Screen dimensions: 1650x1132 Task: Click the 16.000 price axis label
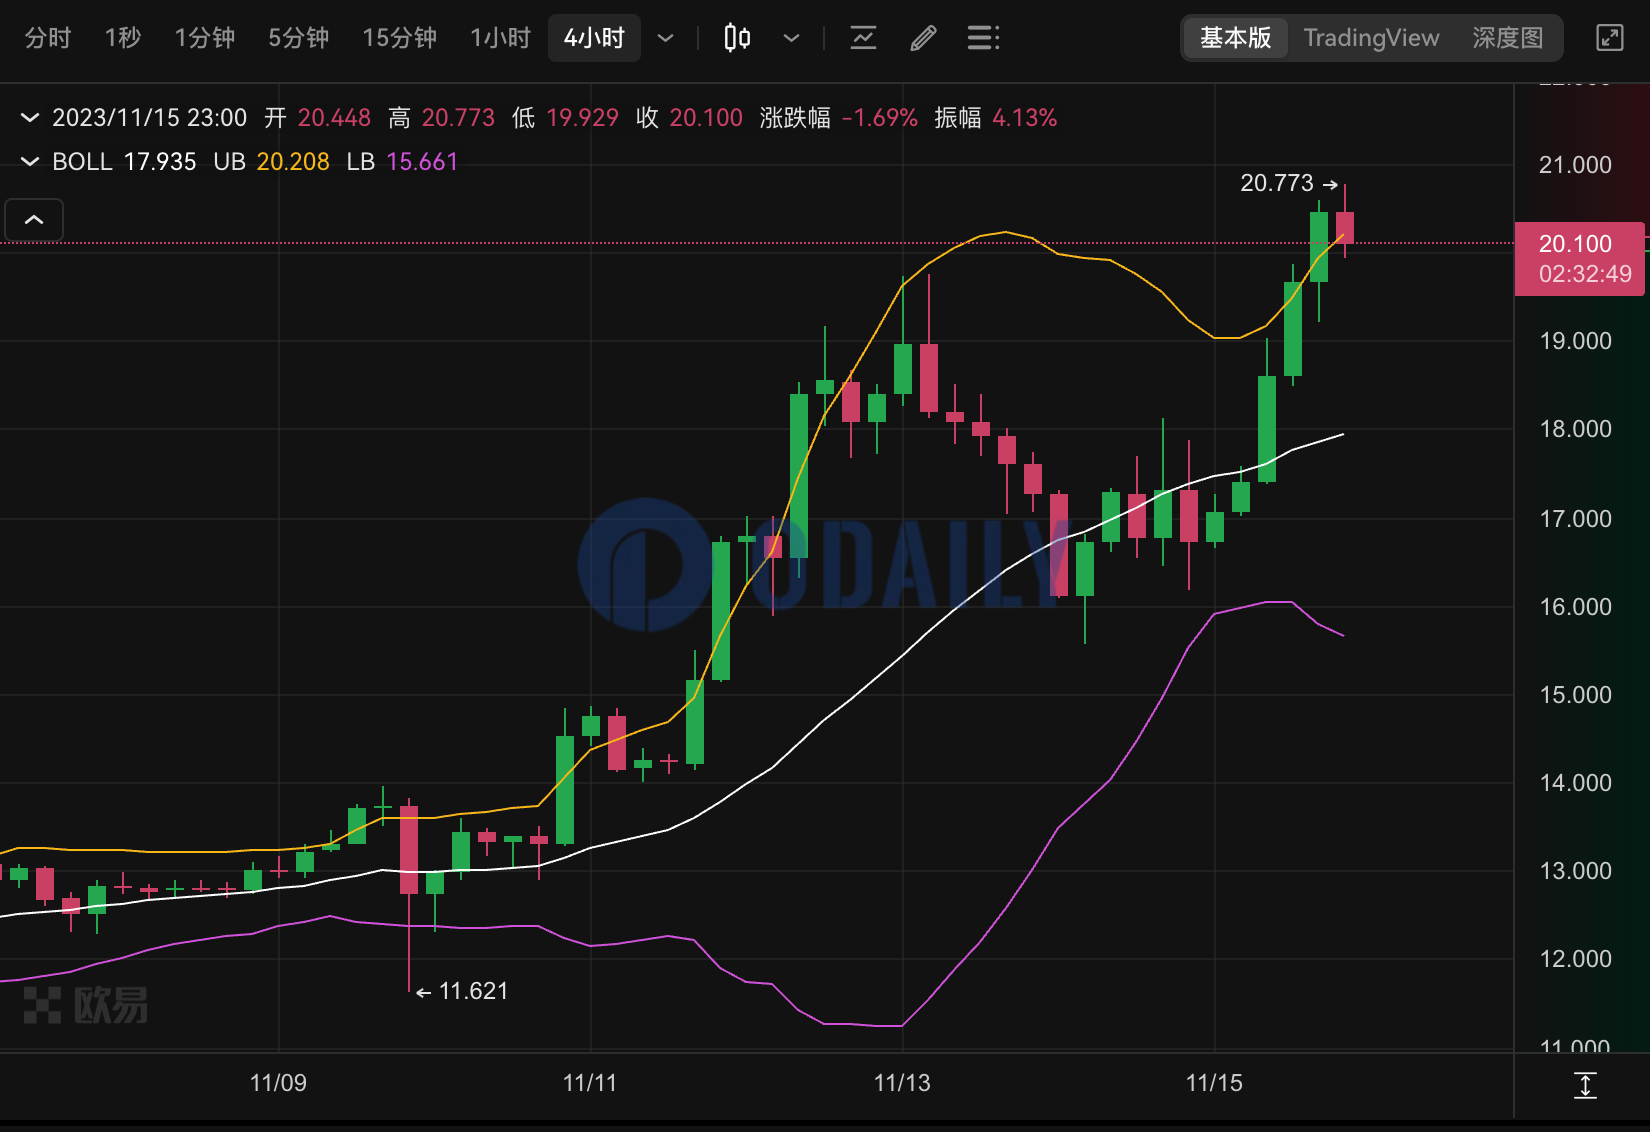click(1575, 607)
